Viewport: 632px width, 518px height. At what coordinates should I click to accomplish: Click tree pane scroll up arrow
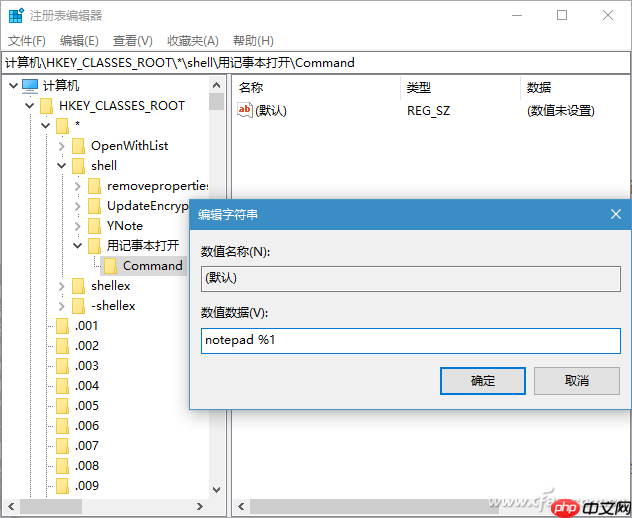coord(216,85)
